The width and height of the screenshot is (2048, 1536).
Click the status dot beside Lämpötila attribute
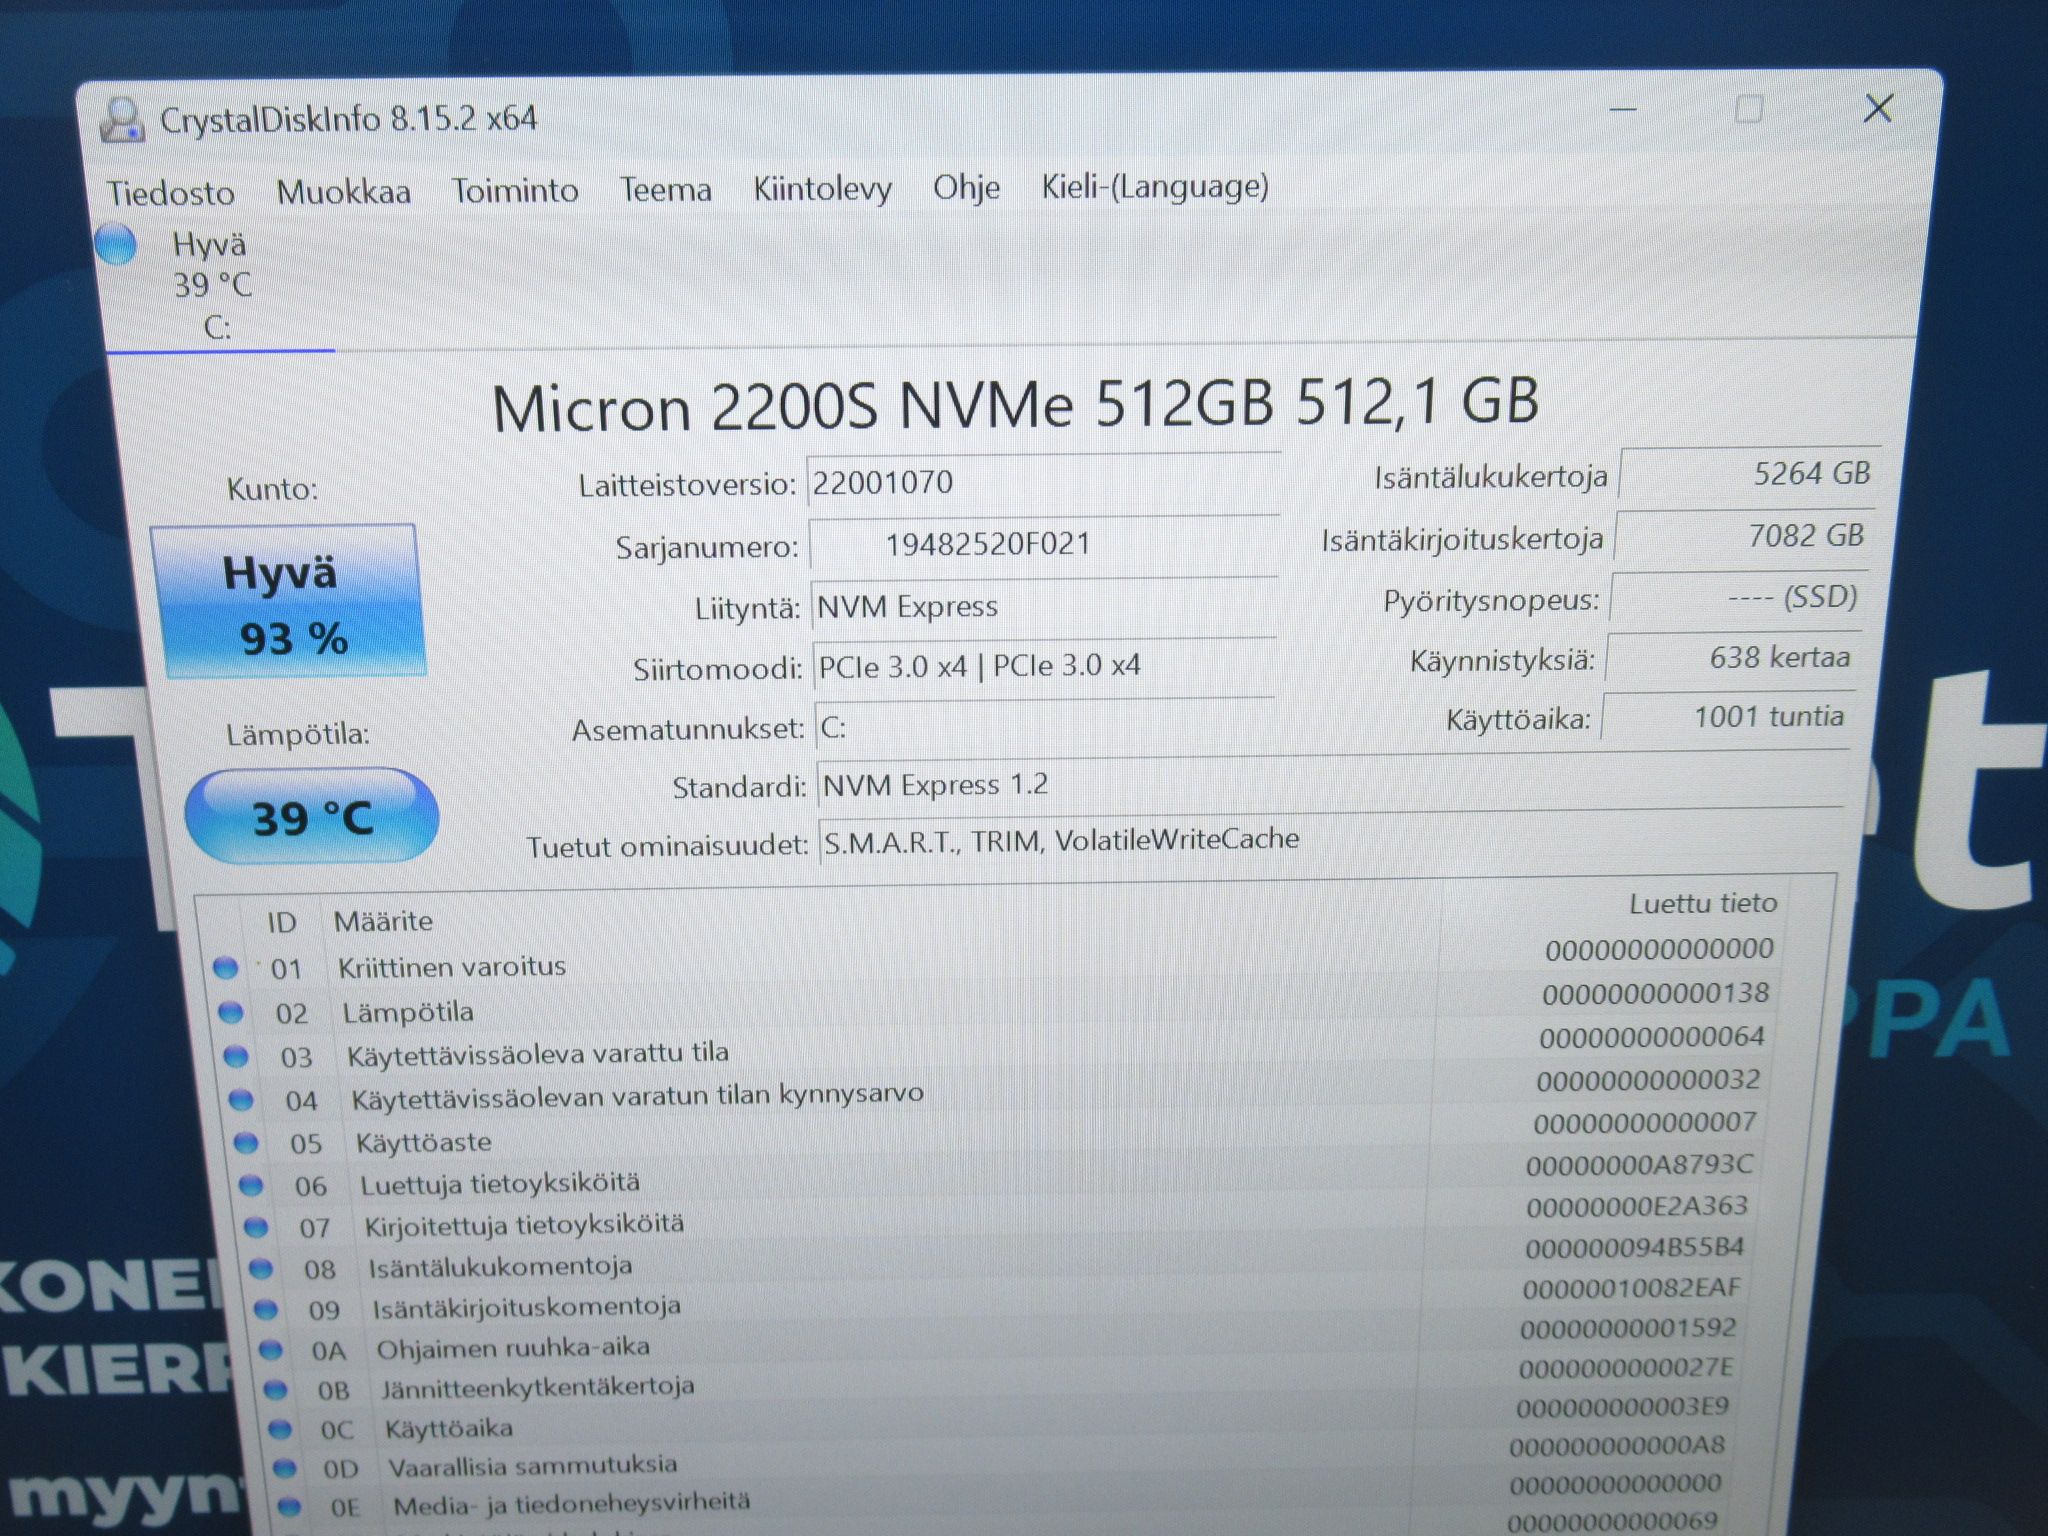point(231,1012)
